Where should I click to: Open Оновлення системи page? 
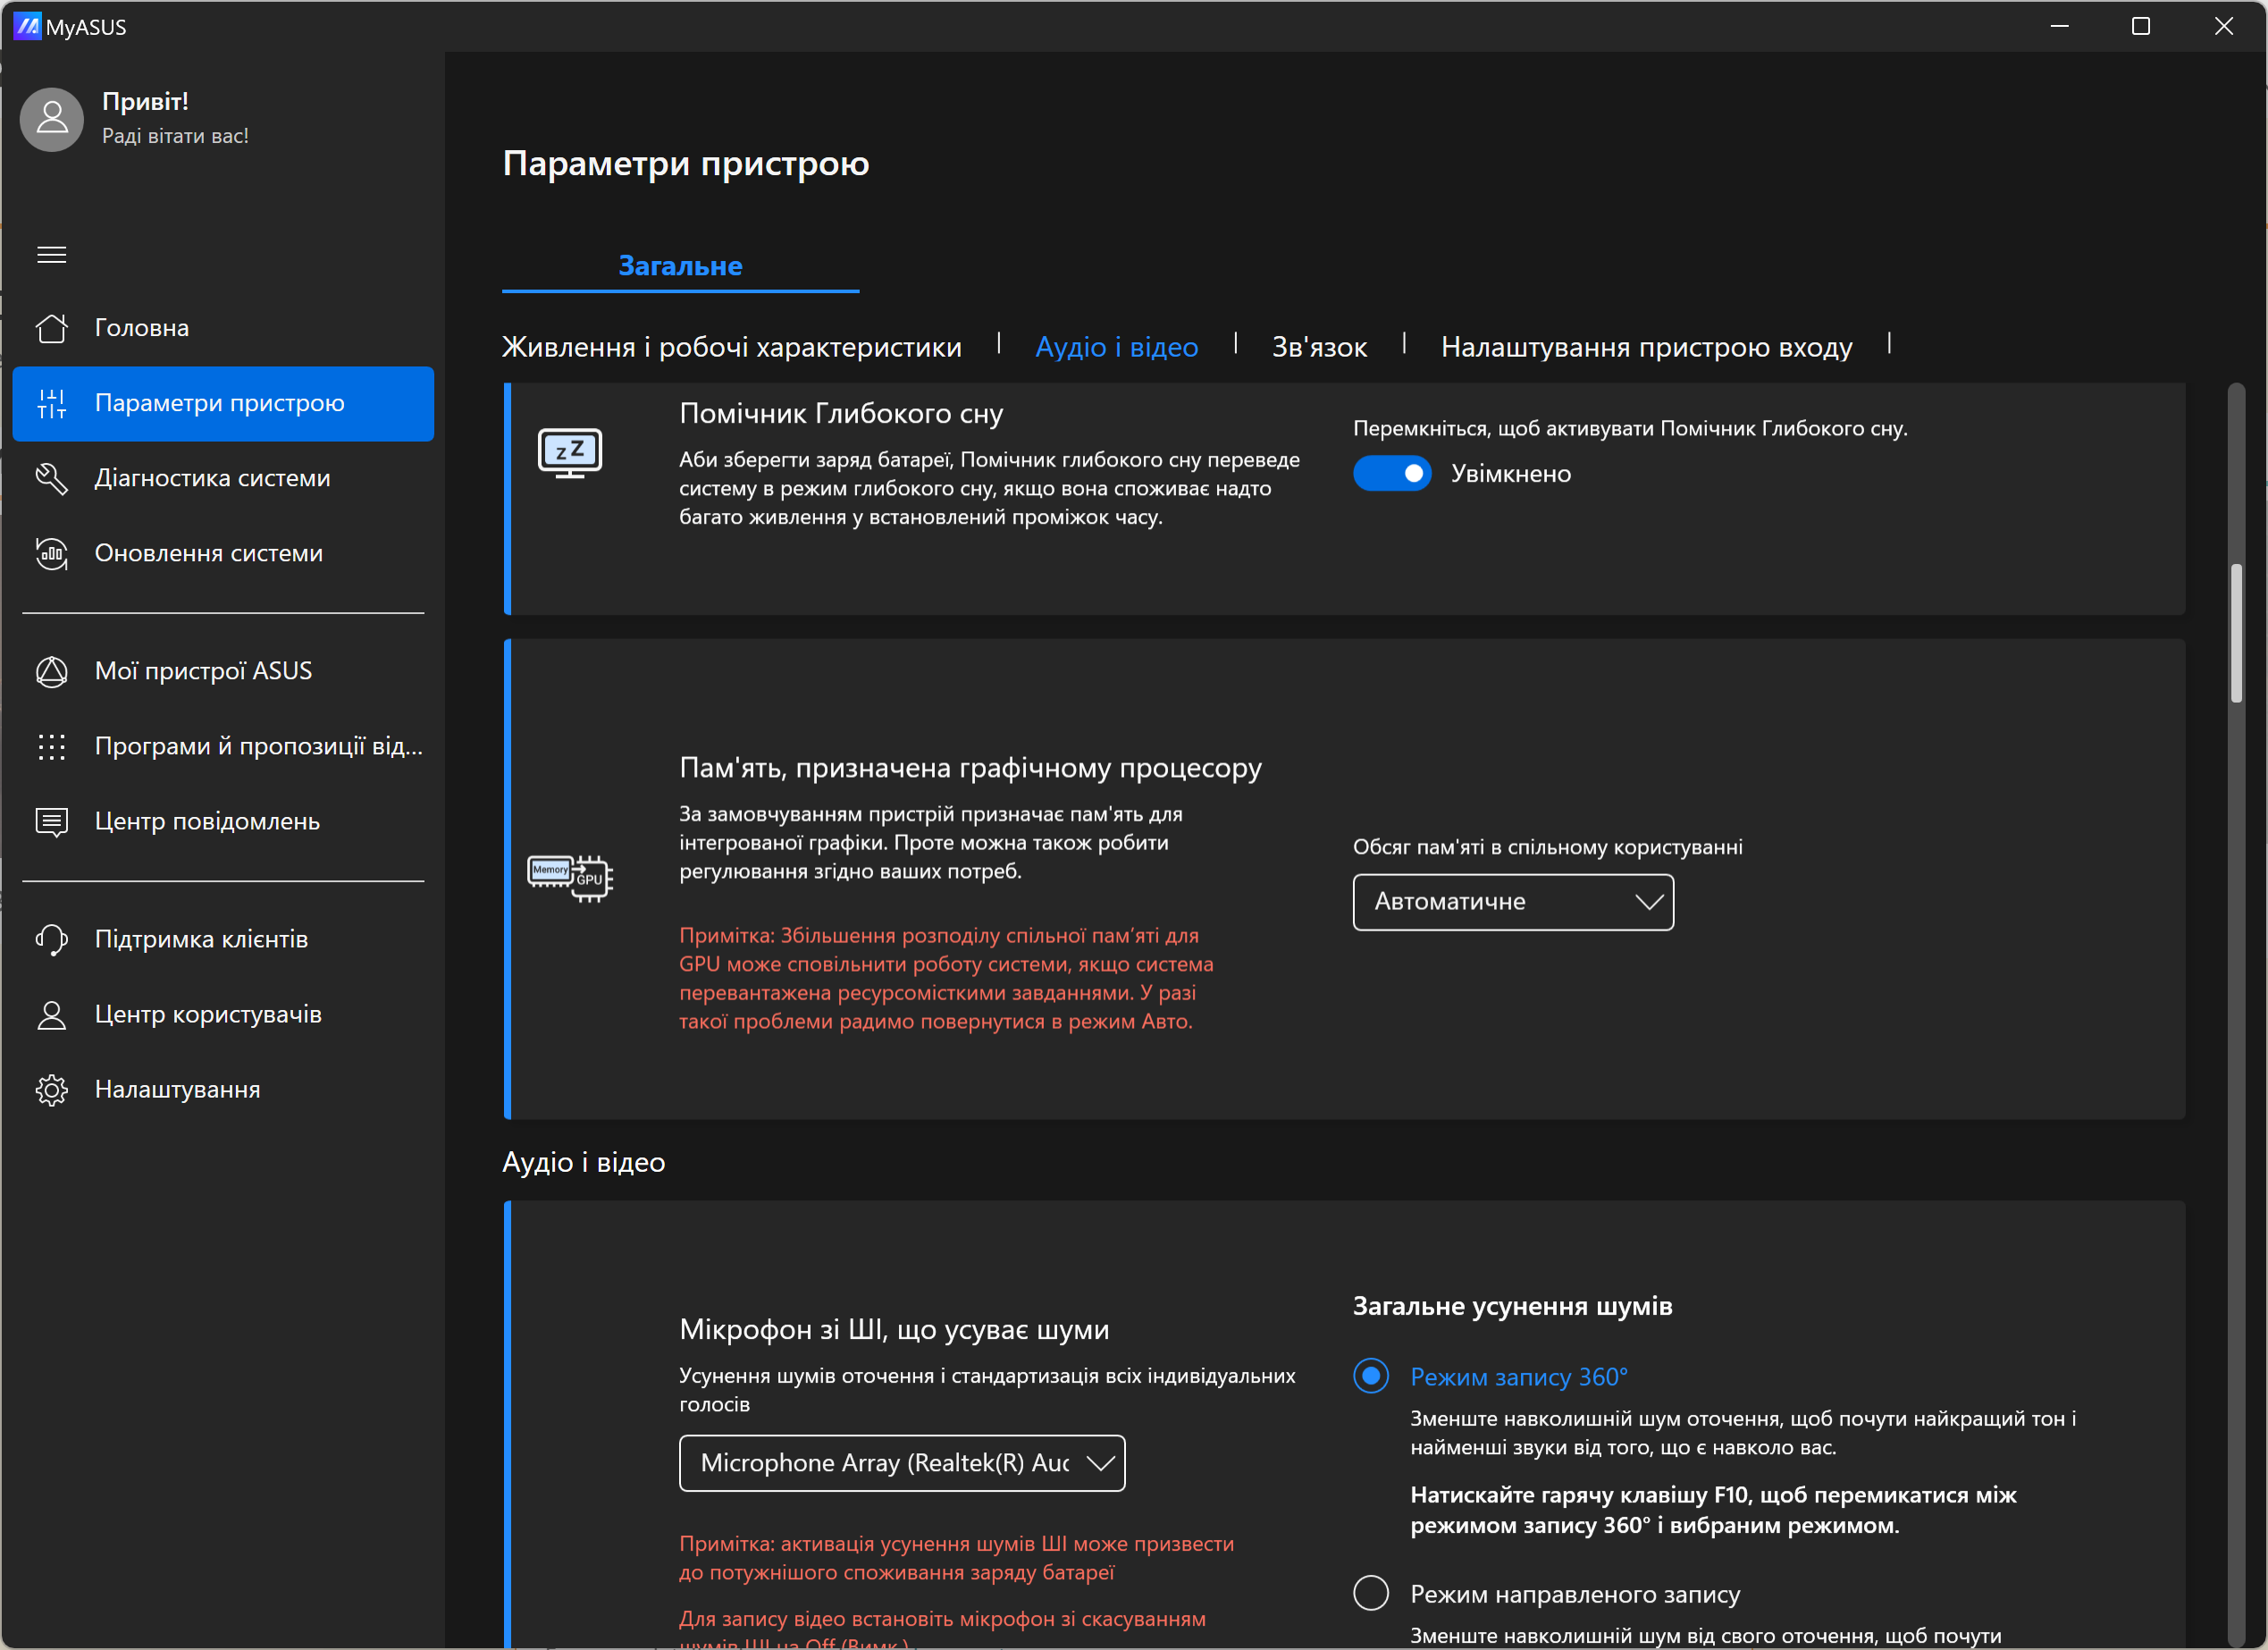(x=223, y=553)
